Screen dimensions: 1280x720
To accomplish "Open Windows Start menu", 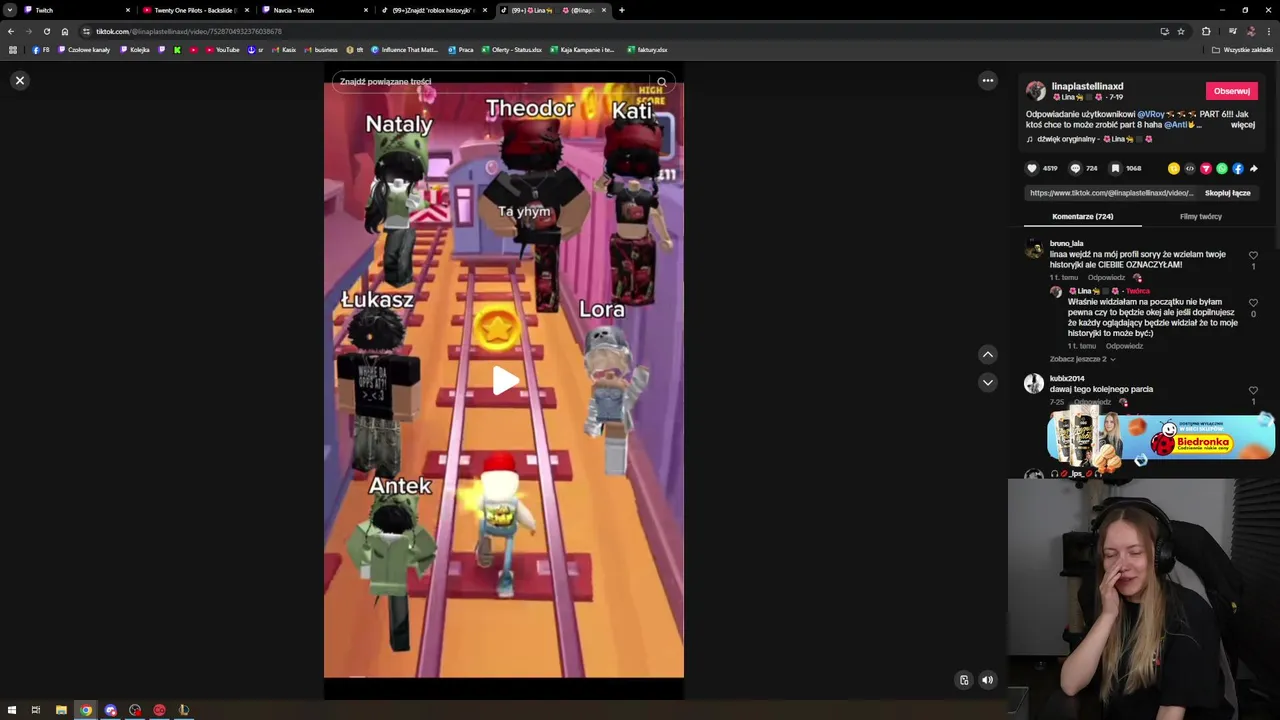I will click(x=11, y=710).
